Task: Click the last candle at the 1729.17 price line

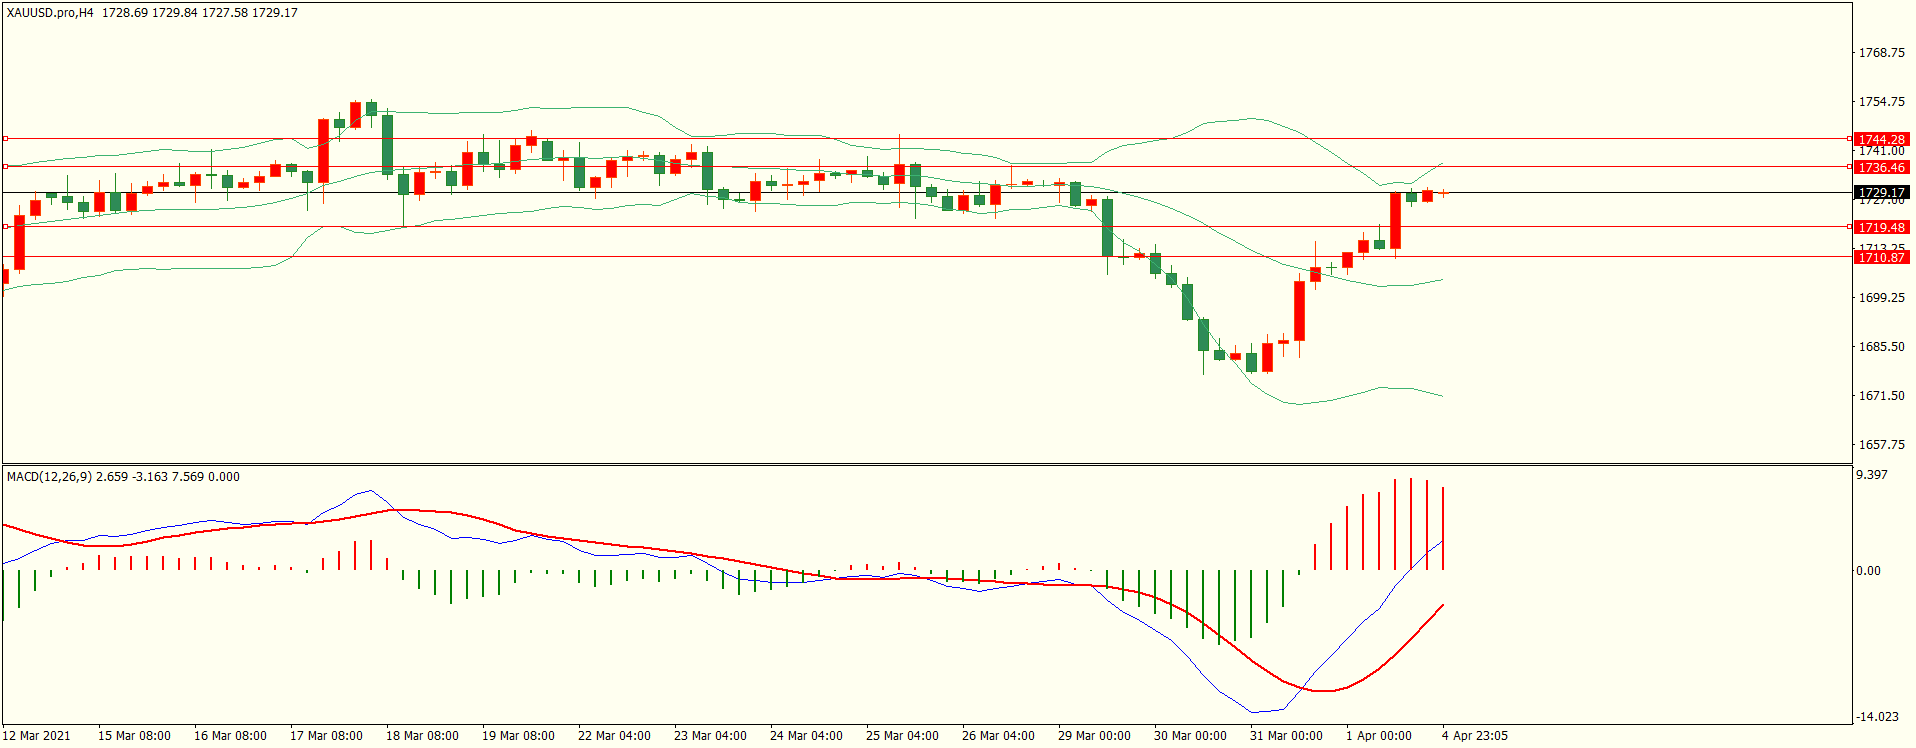Action: coord(1443,193)
